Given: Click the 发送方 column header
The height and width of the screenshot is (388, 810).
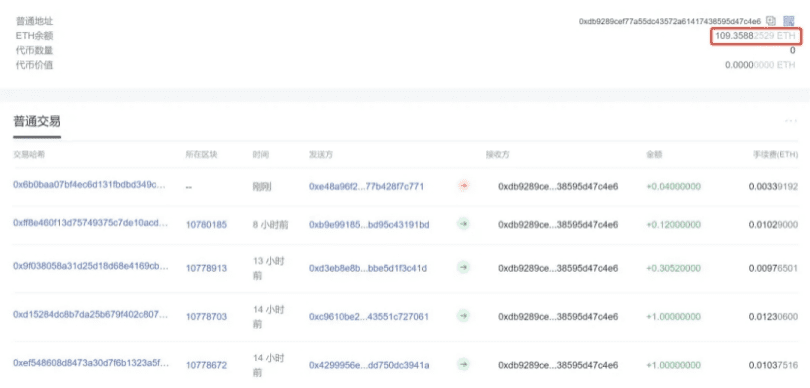Looking at the screenshot, I should (x=321, y=154).
